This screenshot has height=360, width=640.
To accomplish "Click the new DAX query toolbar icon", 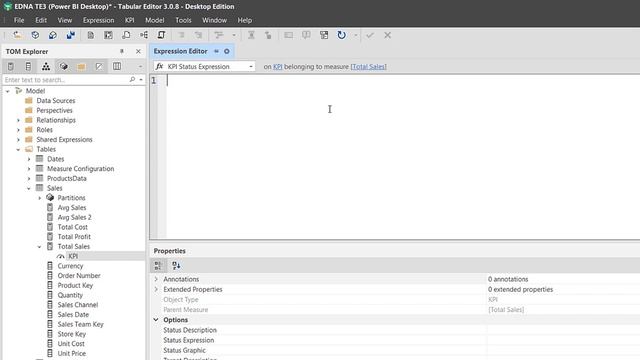I will 126,35.
